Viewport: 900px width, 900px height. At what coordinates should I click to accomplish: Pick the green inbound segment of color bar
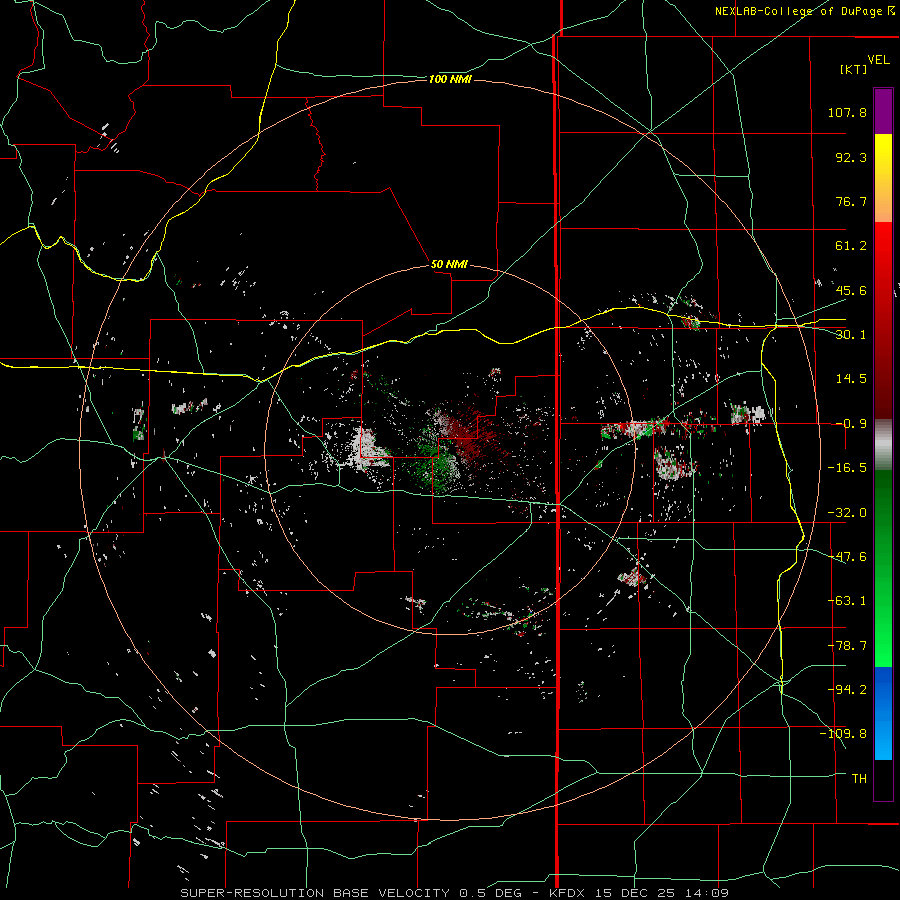pyautogui.click(x=883, y=568)
